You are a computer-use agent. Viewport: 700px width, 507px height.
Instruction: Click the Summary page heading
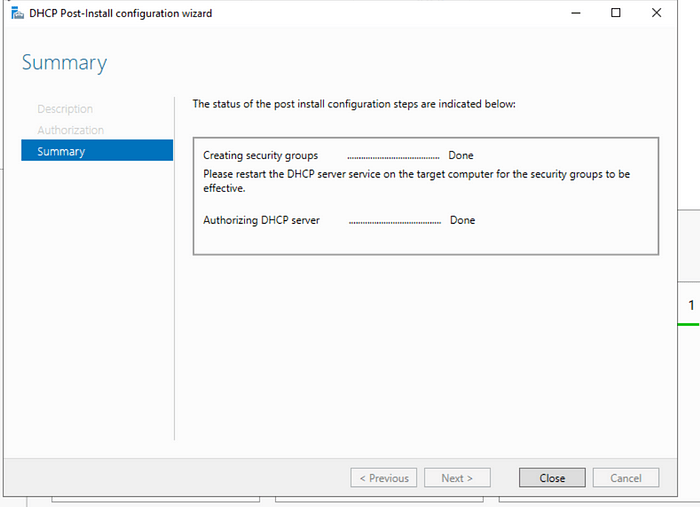pos(64,63)
